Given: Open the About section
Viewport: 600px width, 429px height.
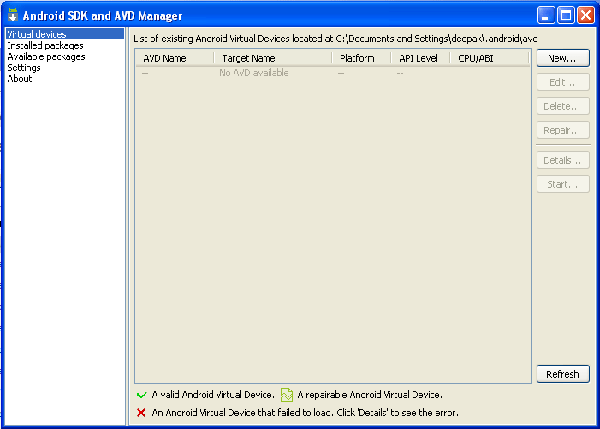Looking at the screenshot, I should pos(20,79).
